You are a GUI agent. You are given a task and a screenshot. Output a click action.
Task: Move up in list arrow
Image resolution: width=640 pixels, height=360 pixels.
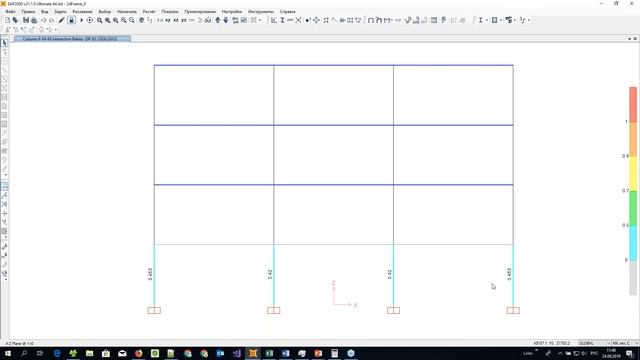(x=218, y=20)
